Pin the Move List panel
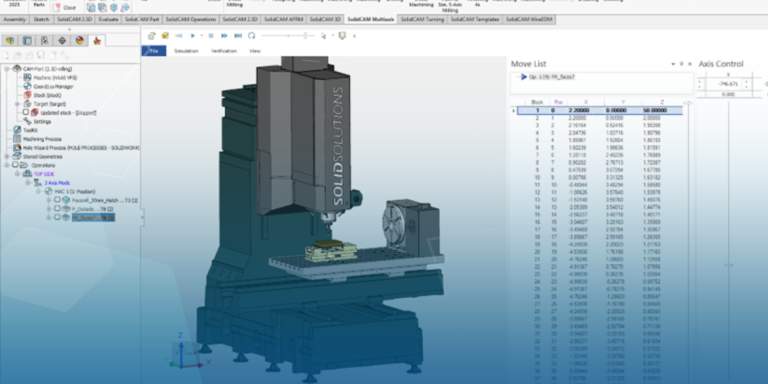The width and height of the screenshot is (768, 384). pyautogui.click(x=682, y=64)
